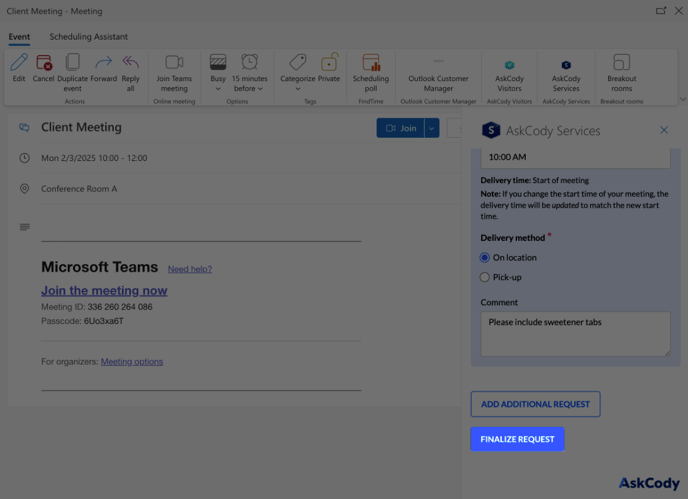Click Reply all in the ribbon
The height and width of the screenshot is (499, 688).
[130, 62]
